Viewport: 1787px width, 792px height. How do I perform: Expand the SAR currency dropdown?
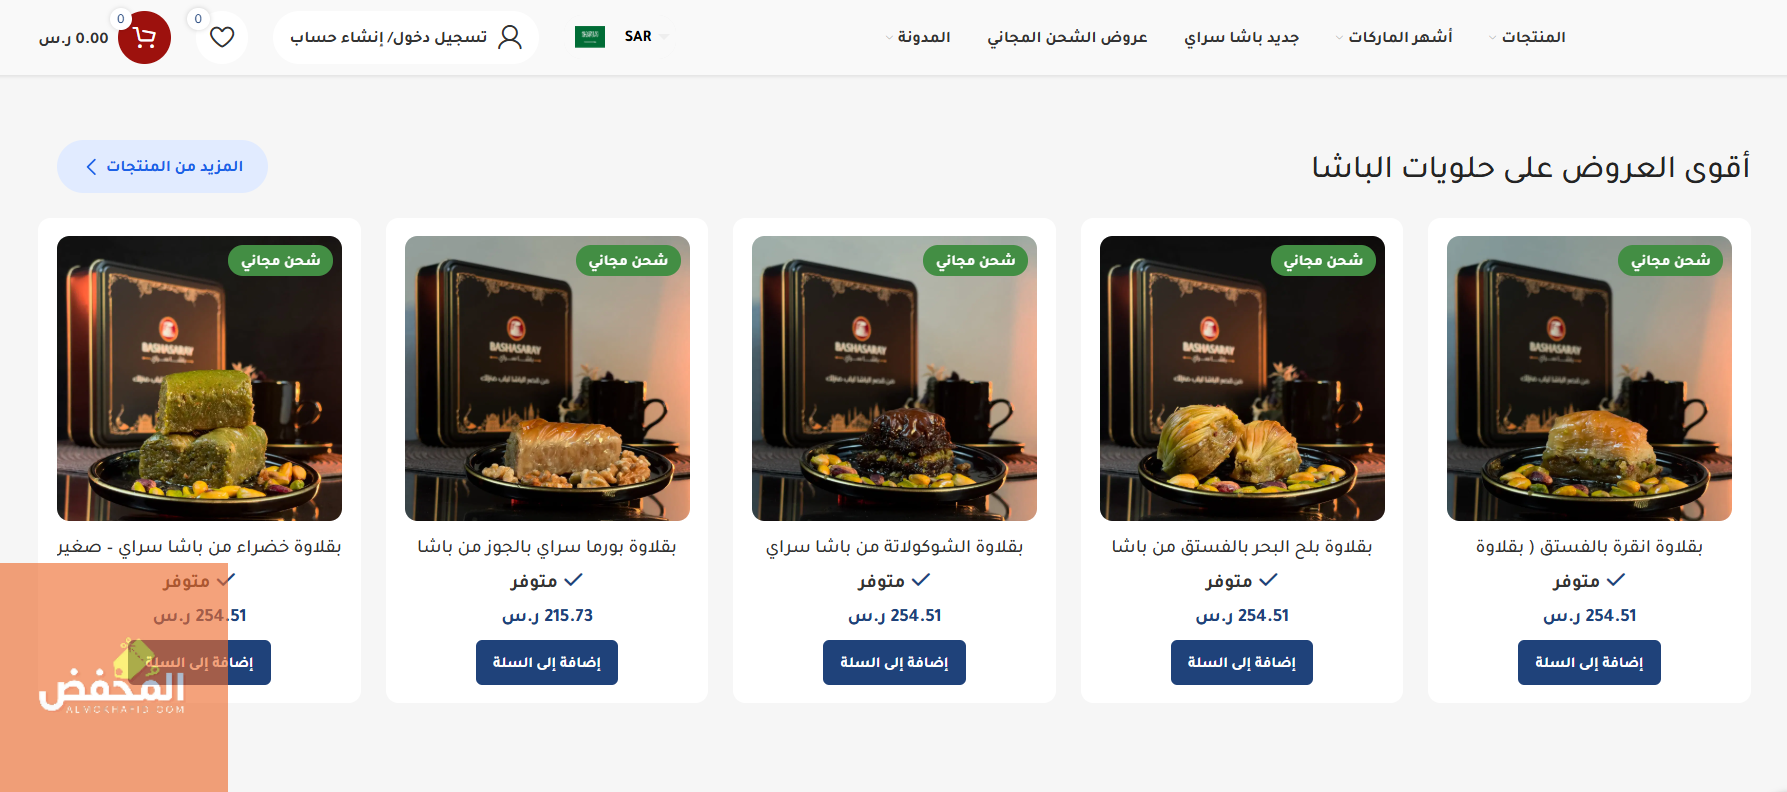pos(646,37)
